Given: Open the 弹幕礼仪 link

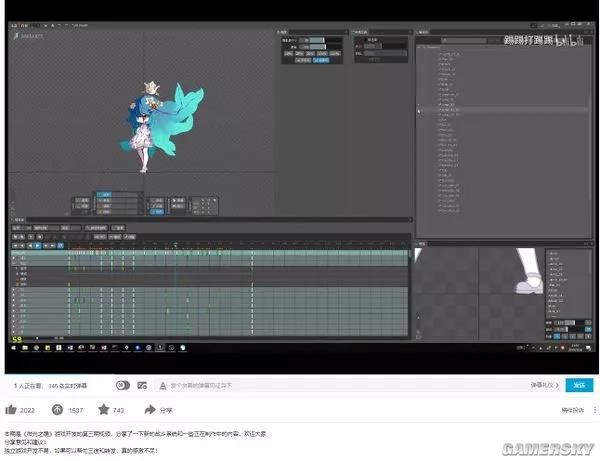Looking at the screenshot, I should [545, 385].
